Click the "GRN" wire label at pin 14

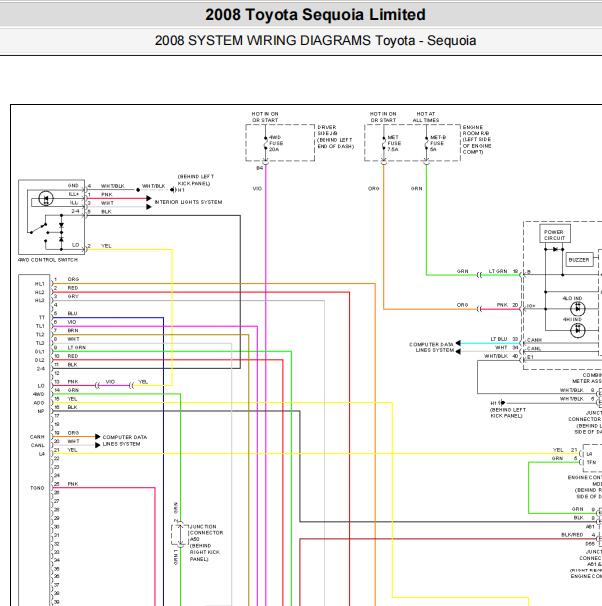coord(73,390)
